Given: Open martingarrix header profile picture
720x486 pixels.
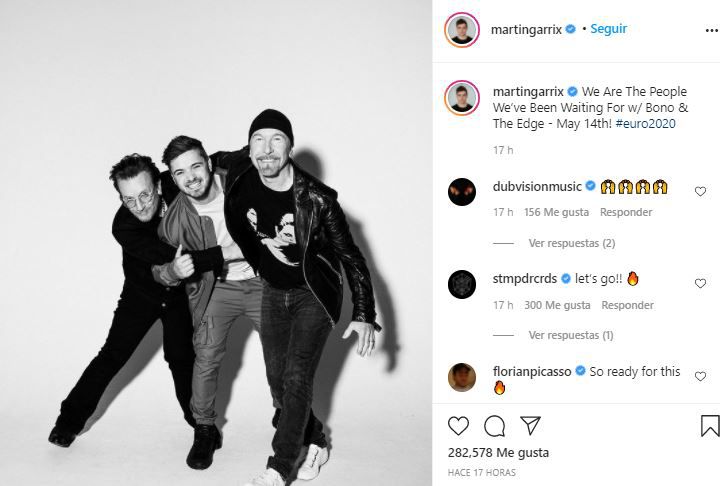Looking at the screenshot, I should point(462,30).
